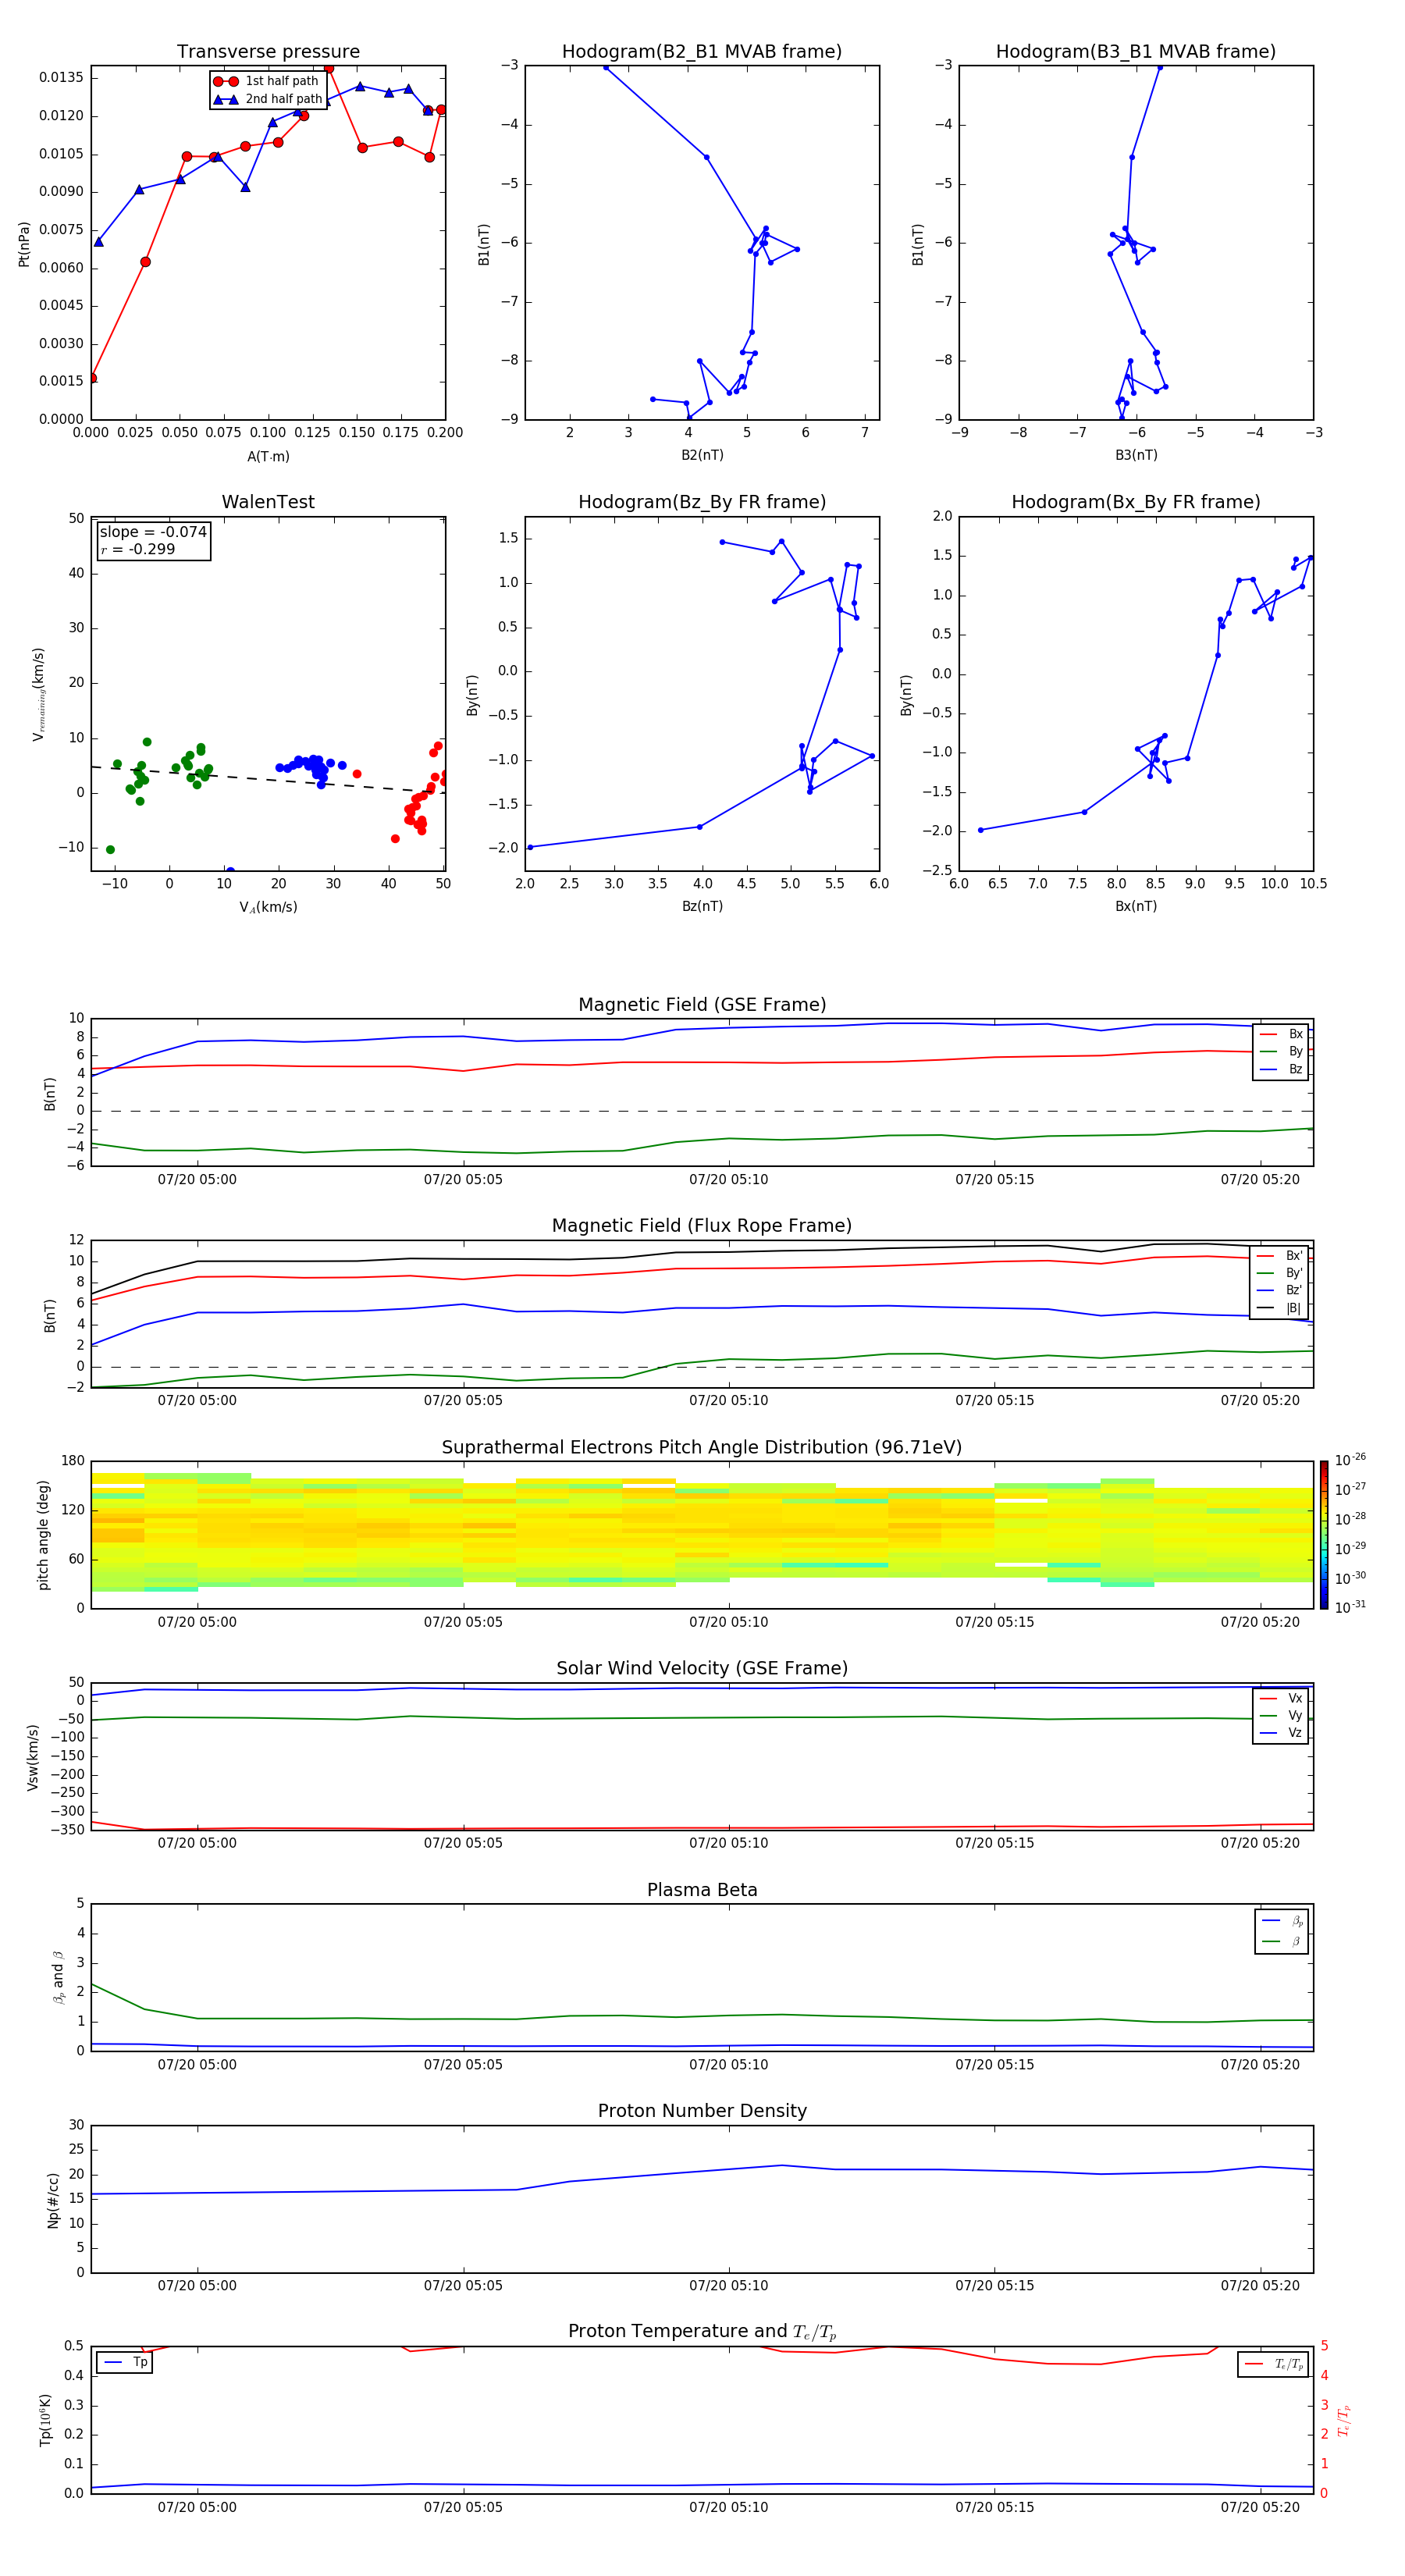Select Bx' in the flux rope legend
Screen dimensions: 1405x2576
1280,1256
